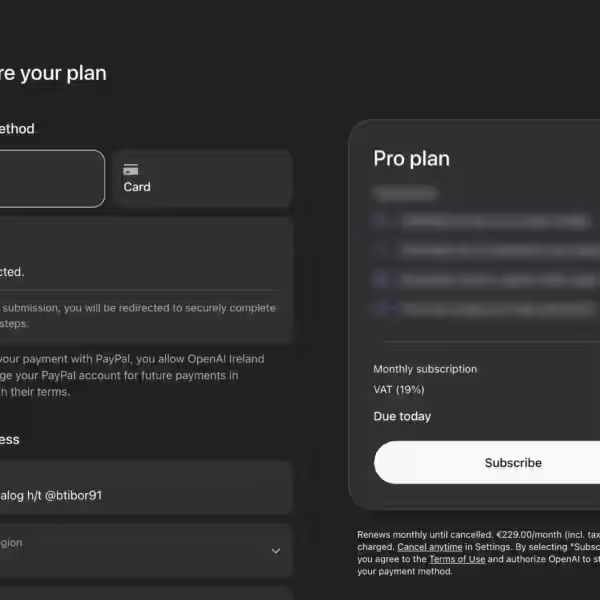Open the Cancel anytime link

tap(429, 547)
